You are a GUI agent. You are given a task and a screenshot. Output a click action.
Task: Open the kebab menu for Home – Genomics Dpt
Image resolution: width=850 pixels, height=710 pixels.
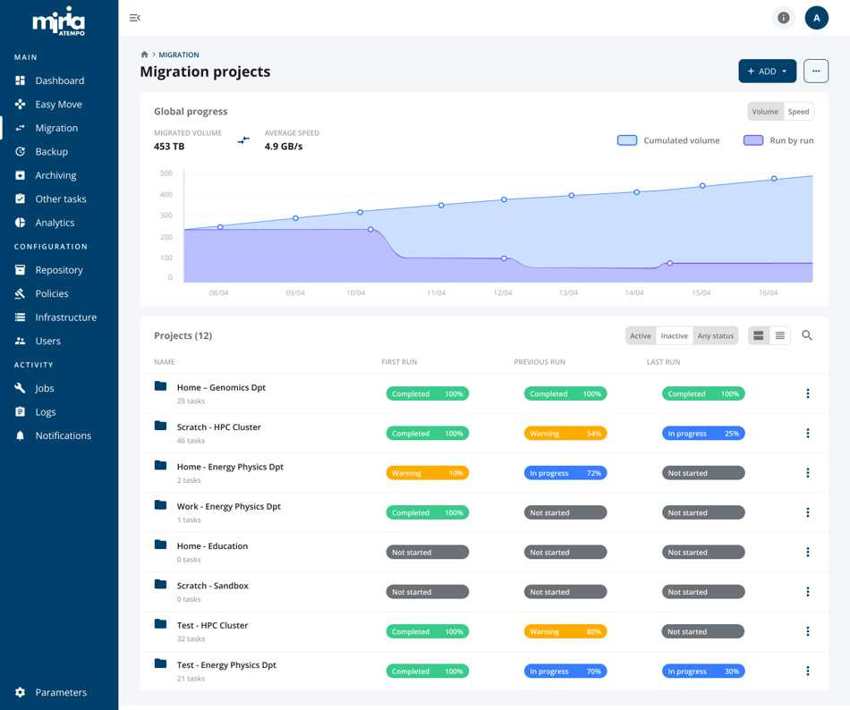tap(807, 394)
